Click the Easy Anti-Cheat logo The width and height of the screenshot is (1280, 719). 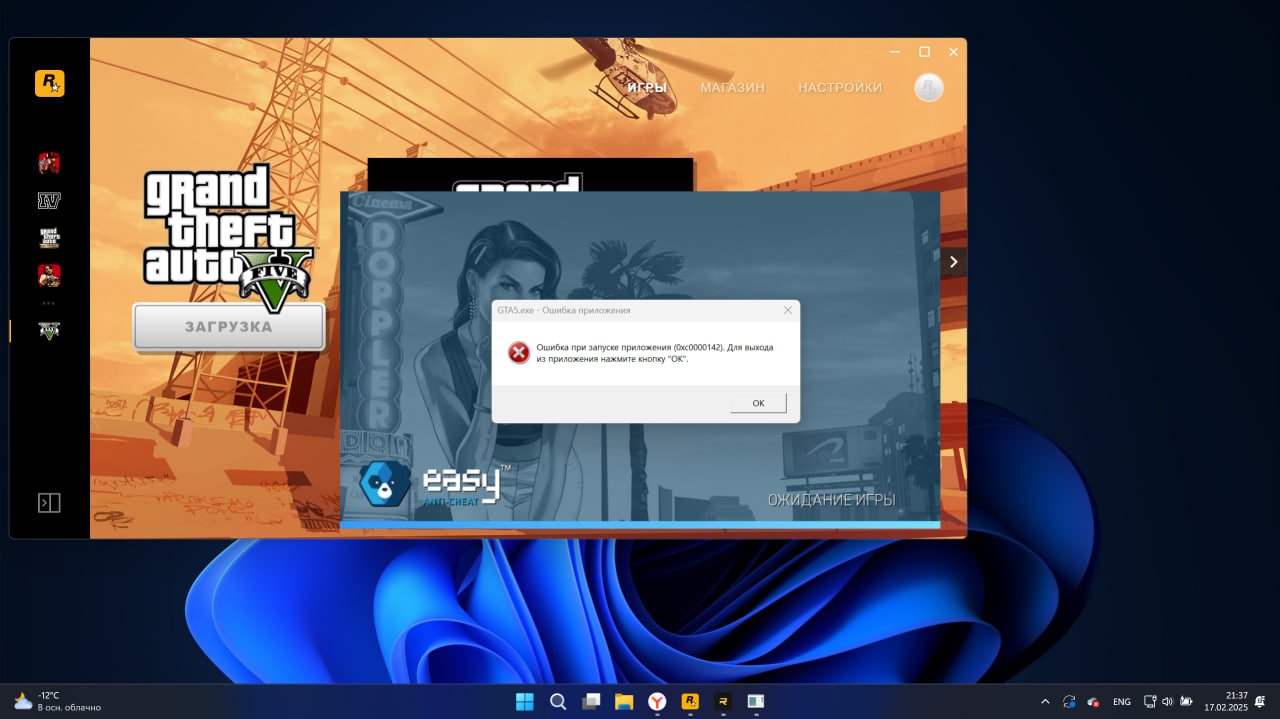(x=435, y=484)
